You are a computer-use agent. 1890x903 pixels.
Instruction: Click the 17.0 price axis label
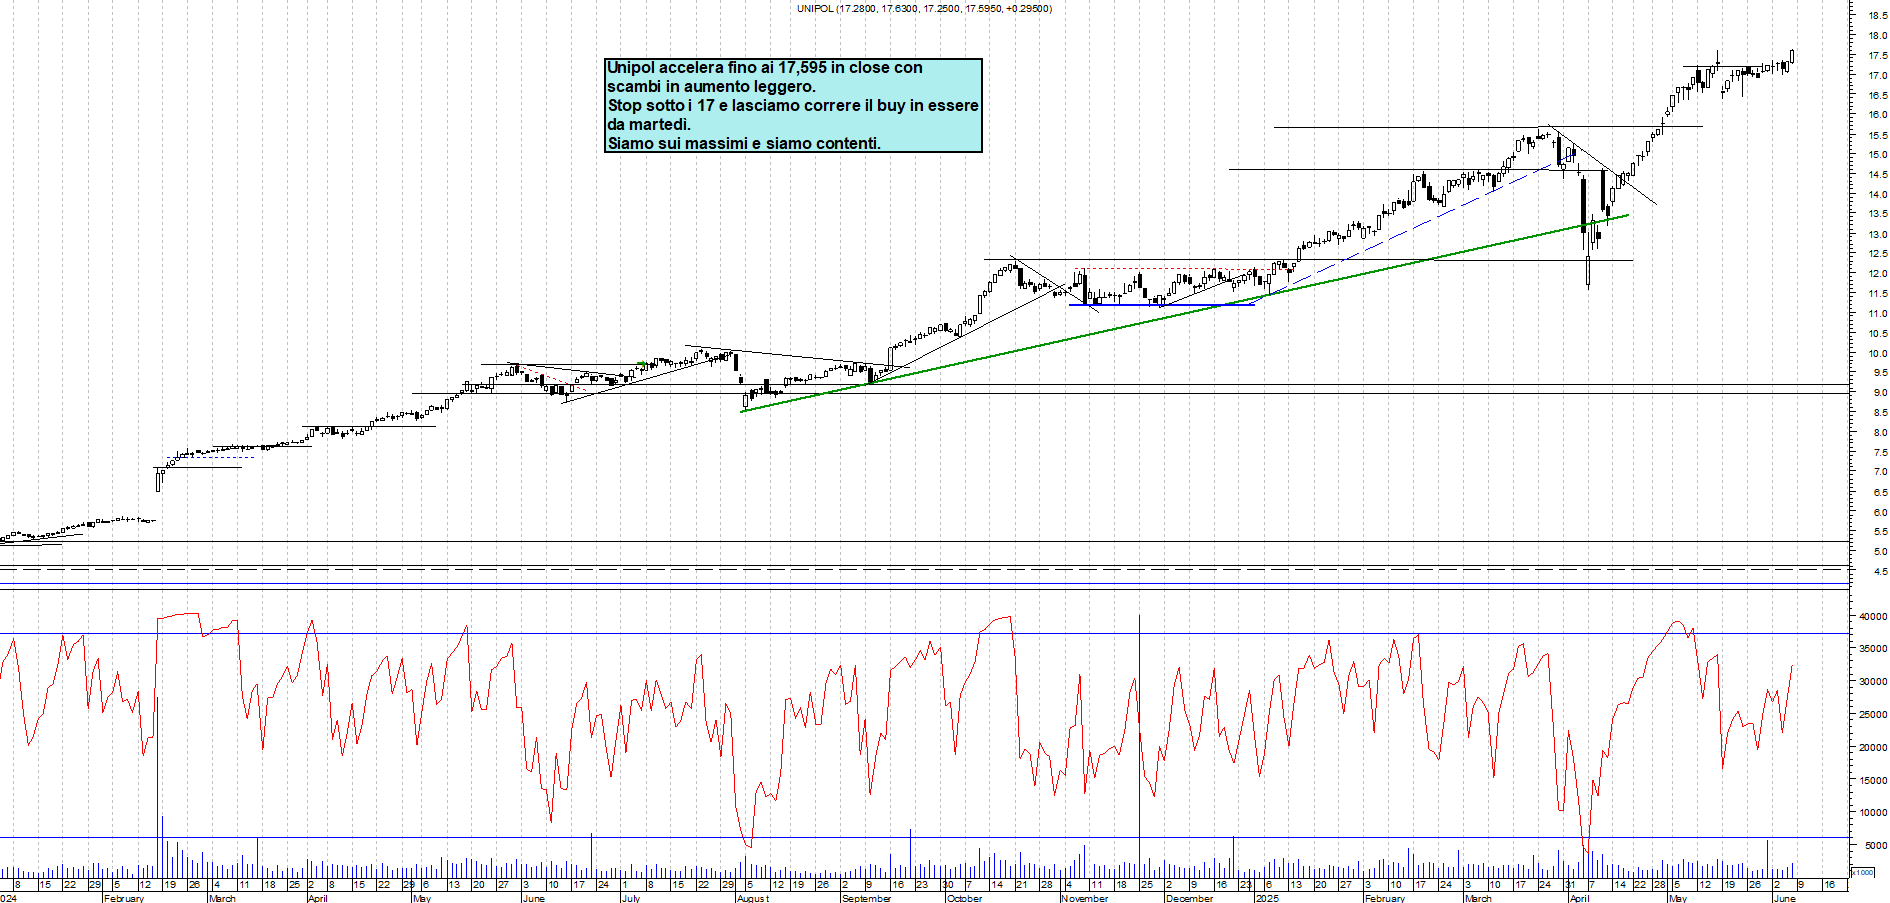pos(1877,76)
